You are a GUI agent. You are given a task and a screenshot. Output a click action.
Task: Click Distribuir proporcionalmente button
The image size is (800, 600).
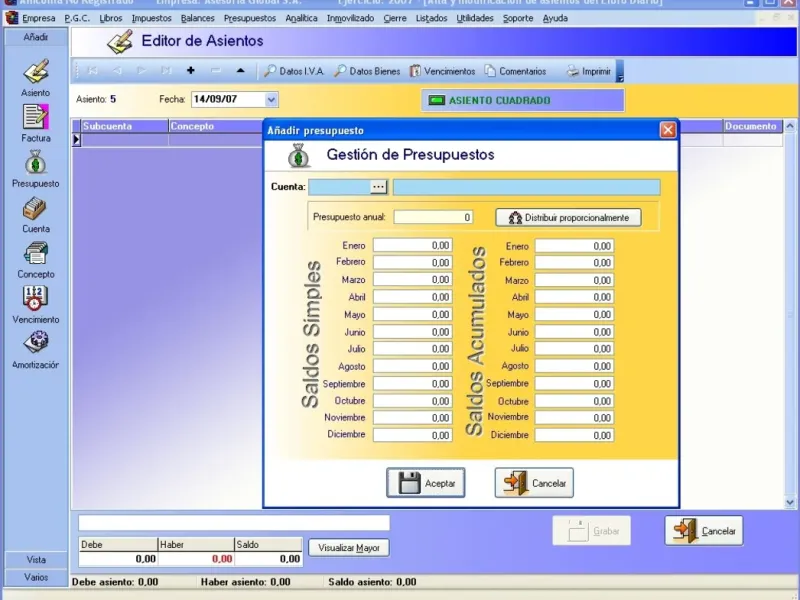[568, 218]
